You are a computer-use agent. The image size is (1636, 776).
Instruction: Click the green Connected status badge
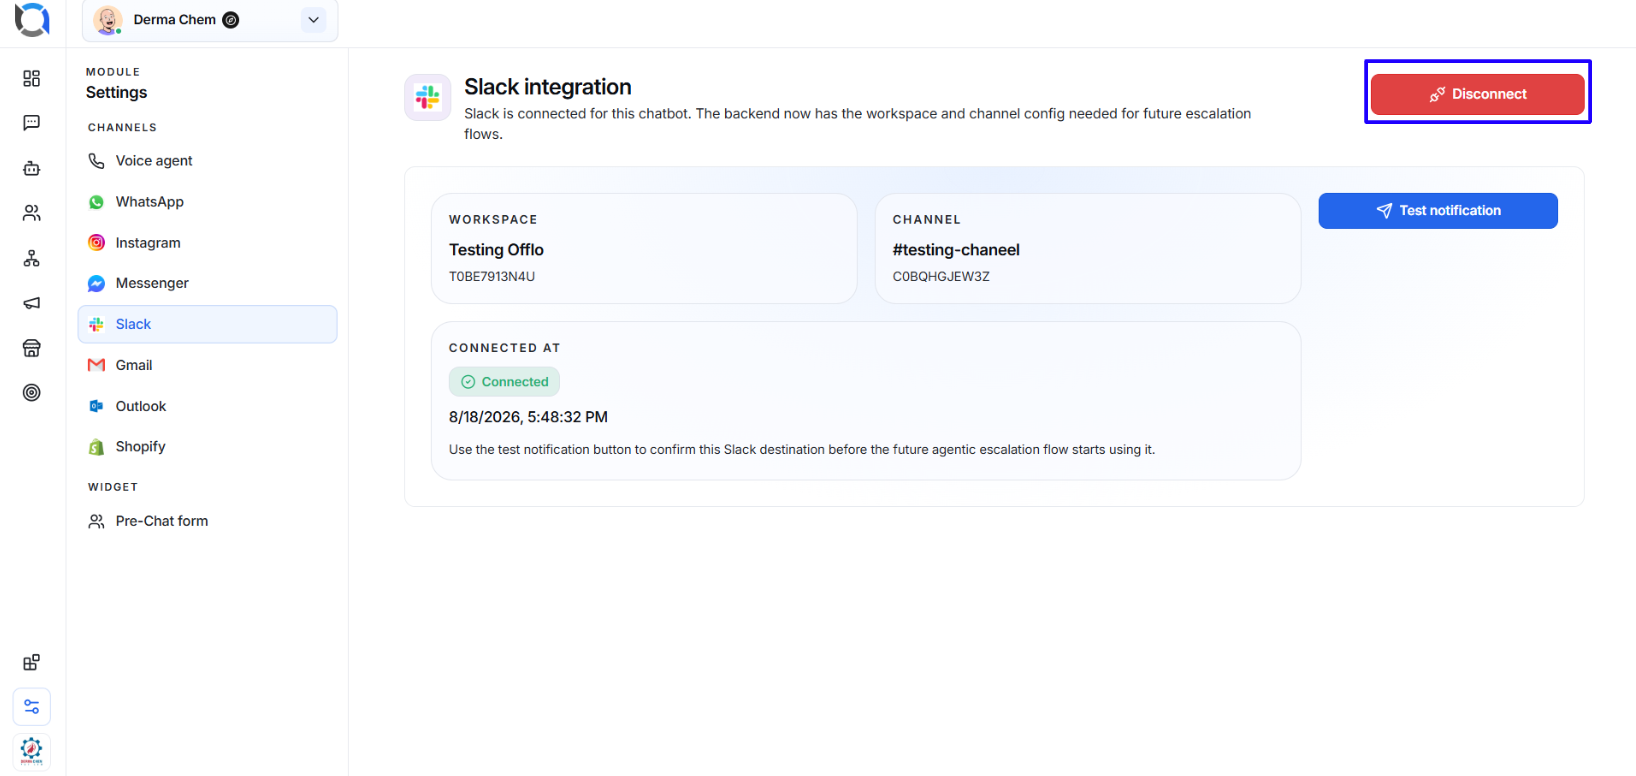coord(504,382)
